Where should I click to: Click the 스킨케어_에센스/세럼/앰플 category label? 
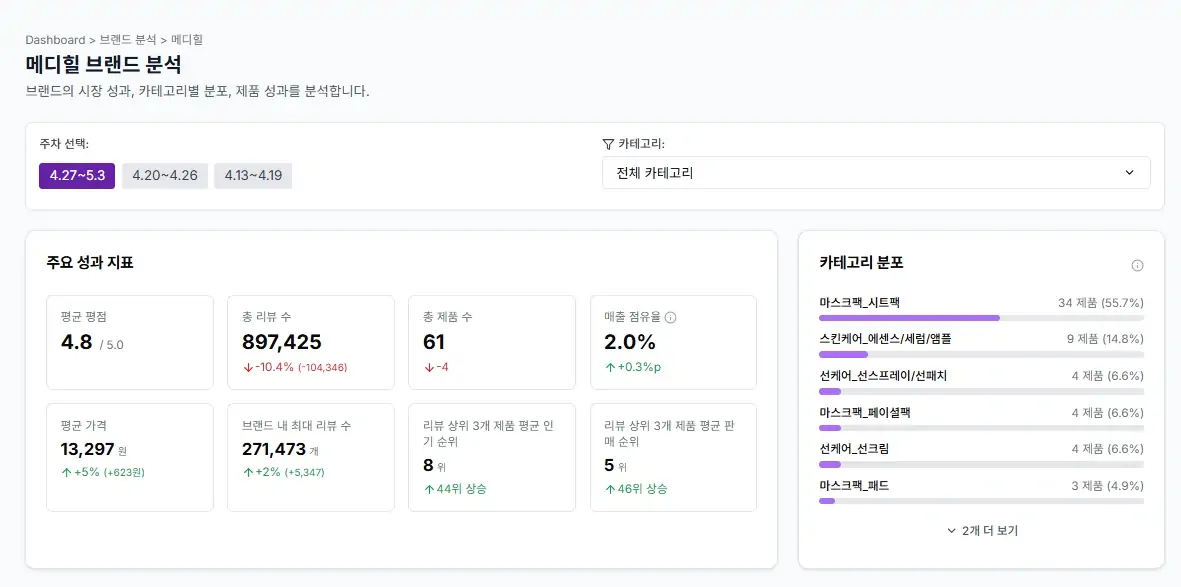point(885,339)
